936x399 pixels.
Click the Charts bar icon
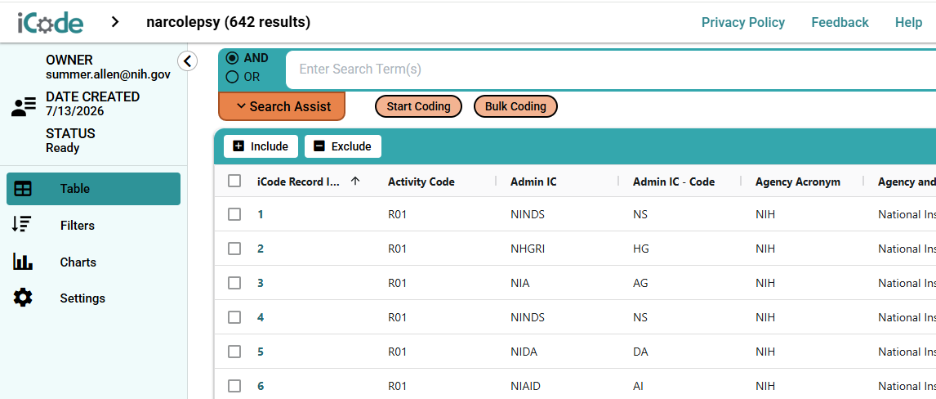click(x=23, y=262)
